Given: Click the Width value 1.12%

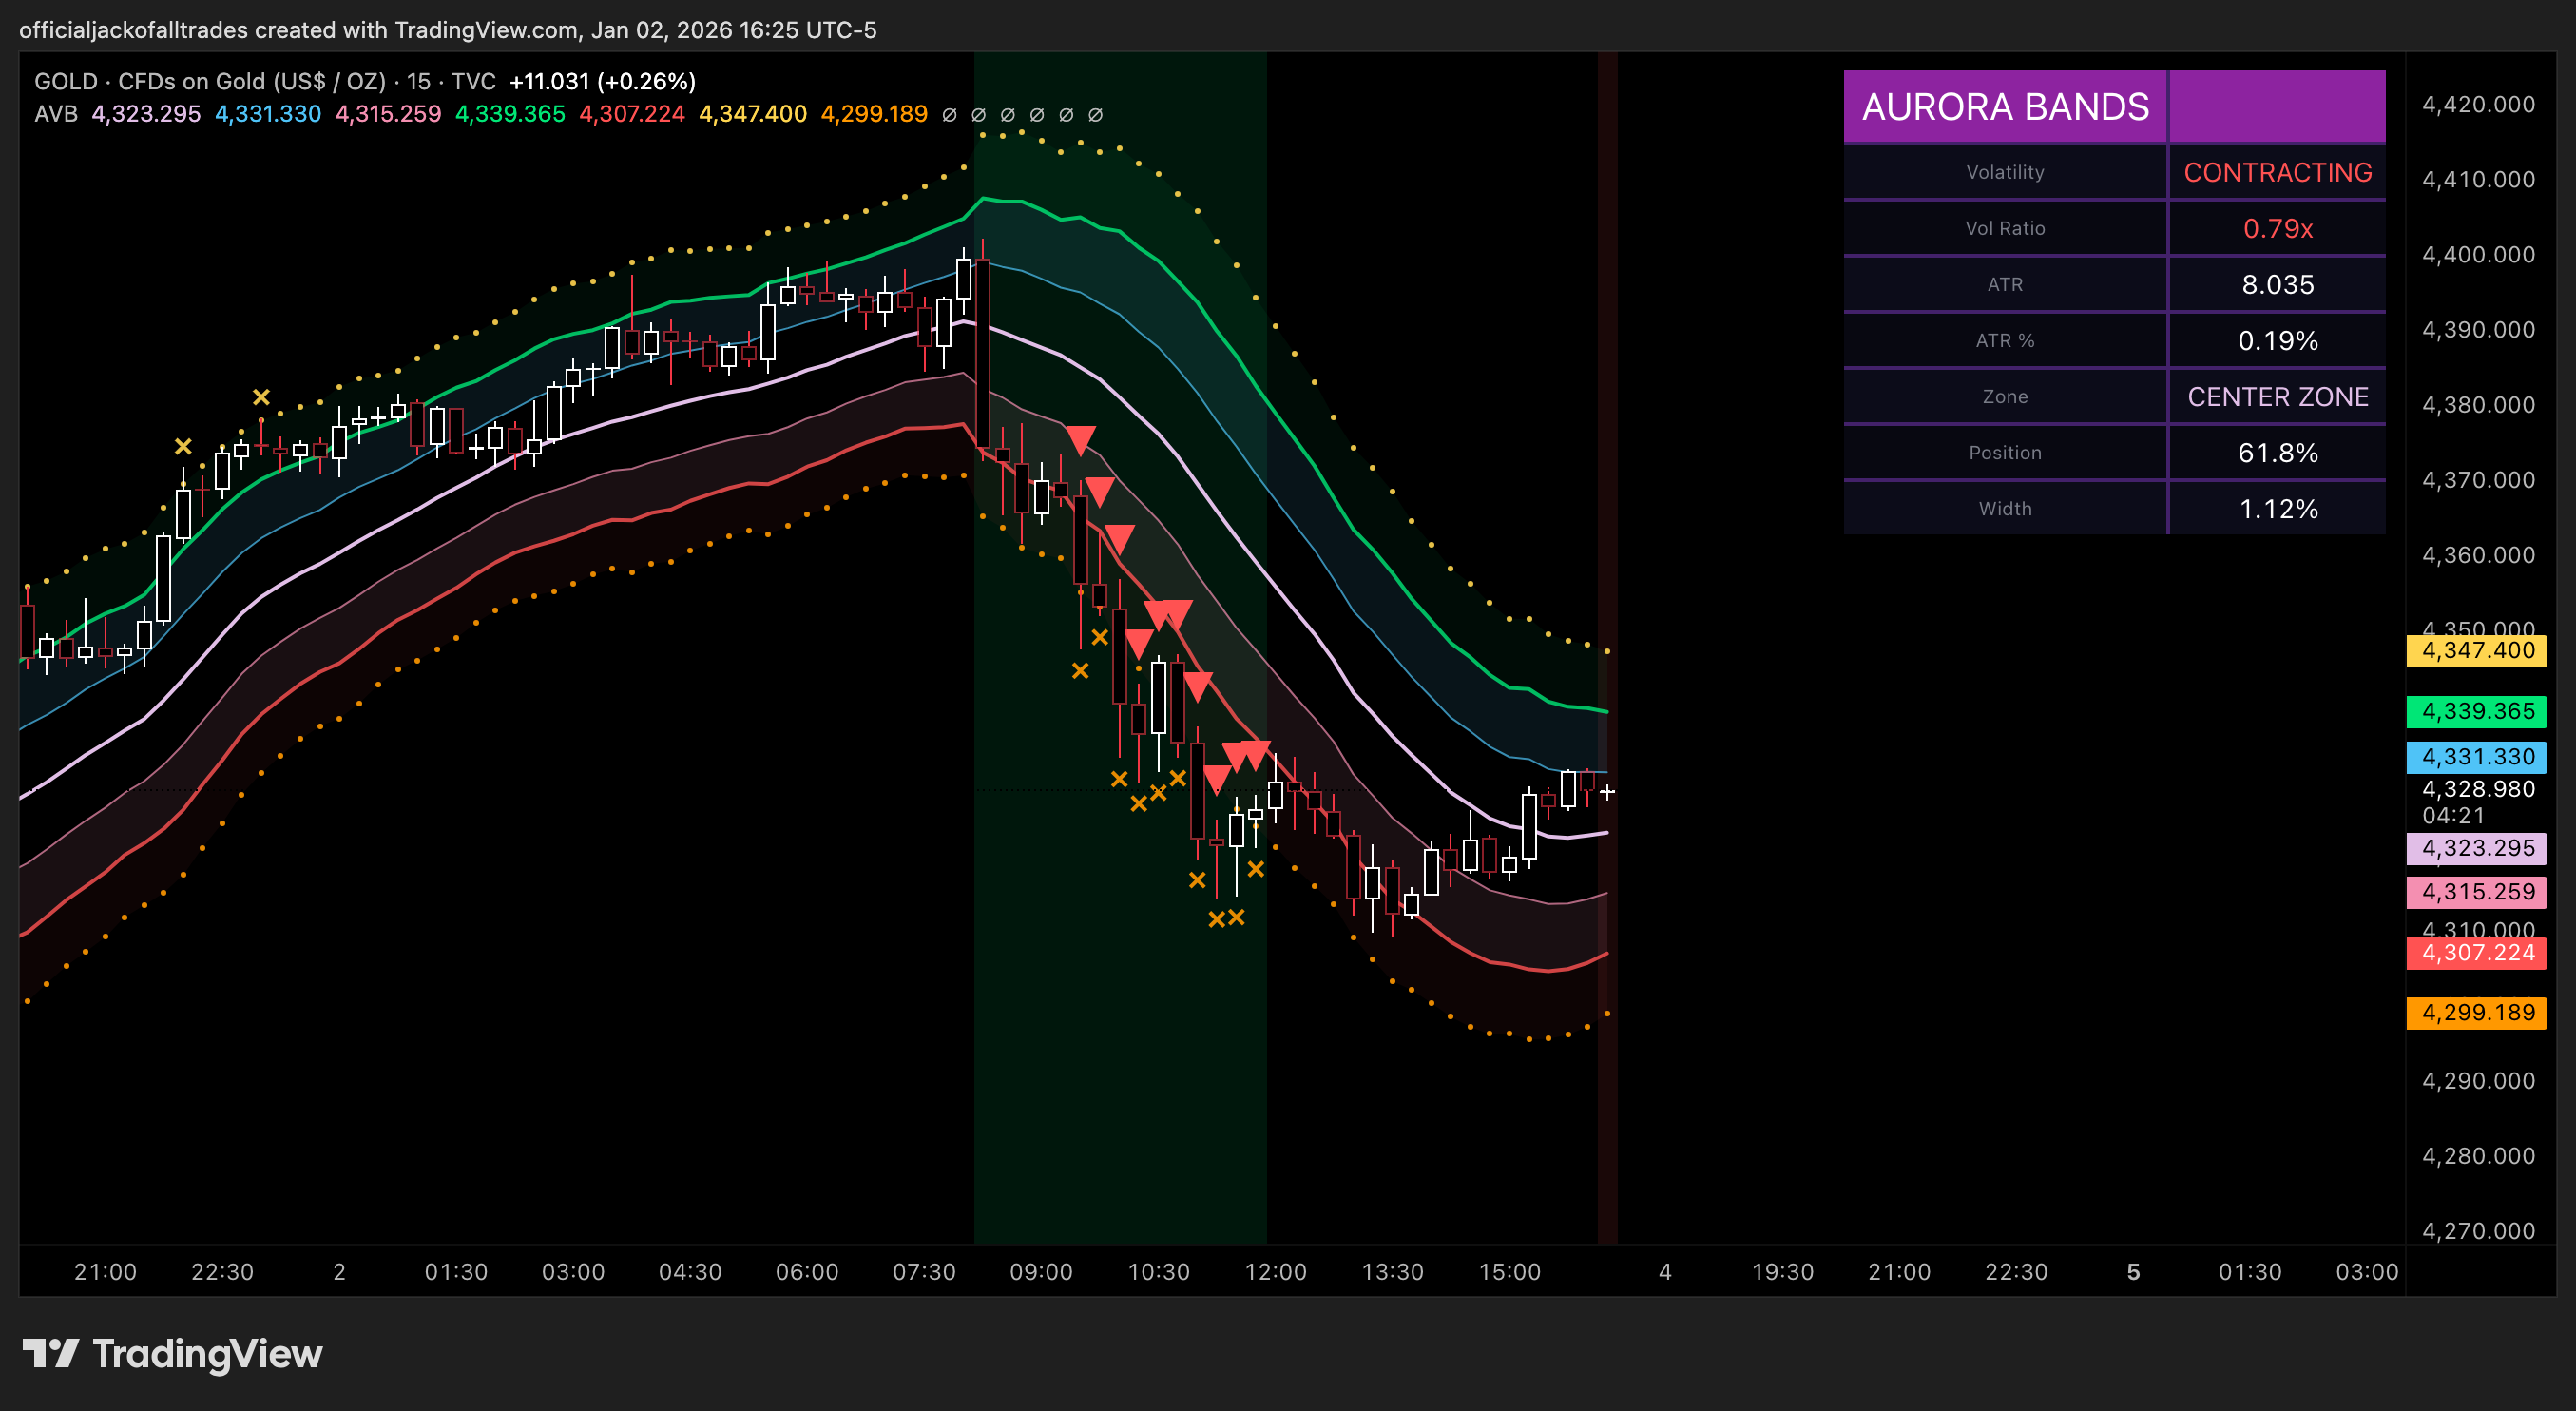Looking at the screenshot, I should pyautogui.click(x=2277, y=508).
